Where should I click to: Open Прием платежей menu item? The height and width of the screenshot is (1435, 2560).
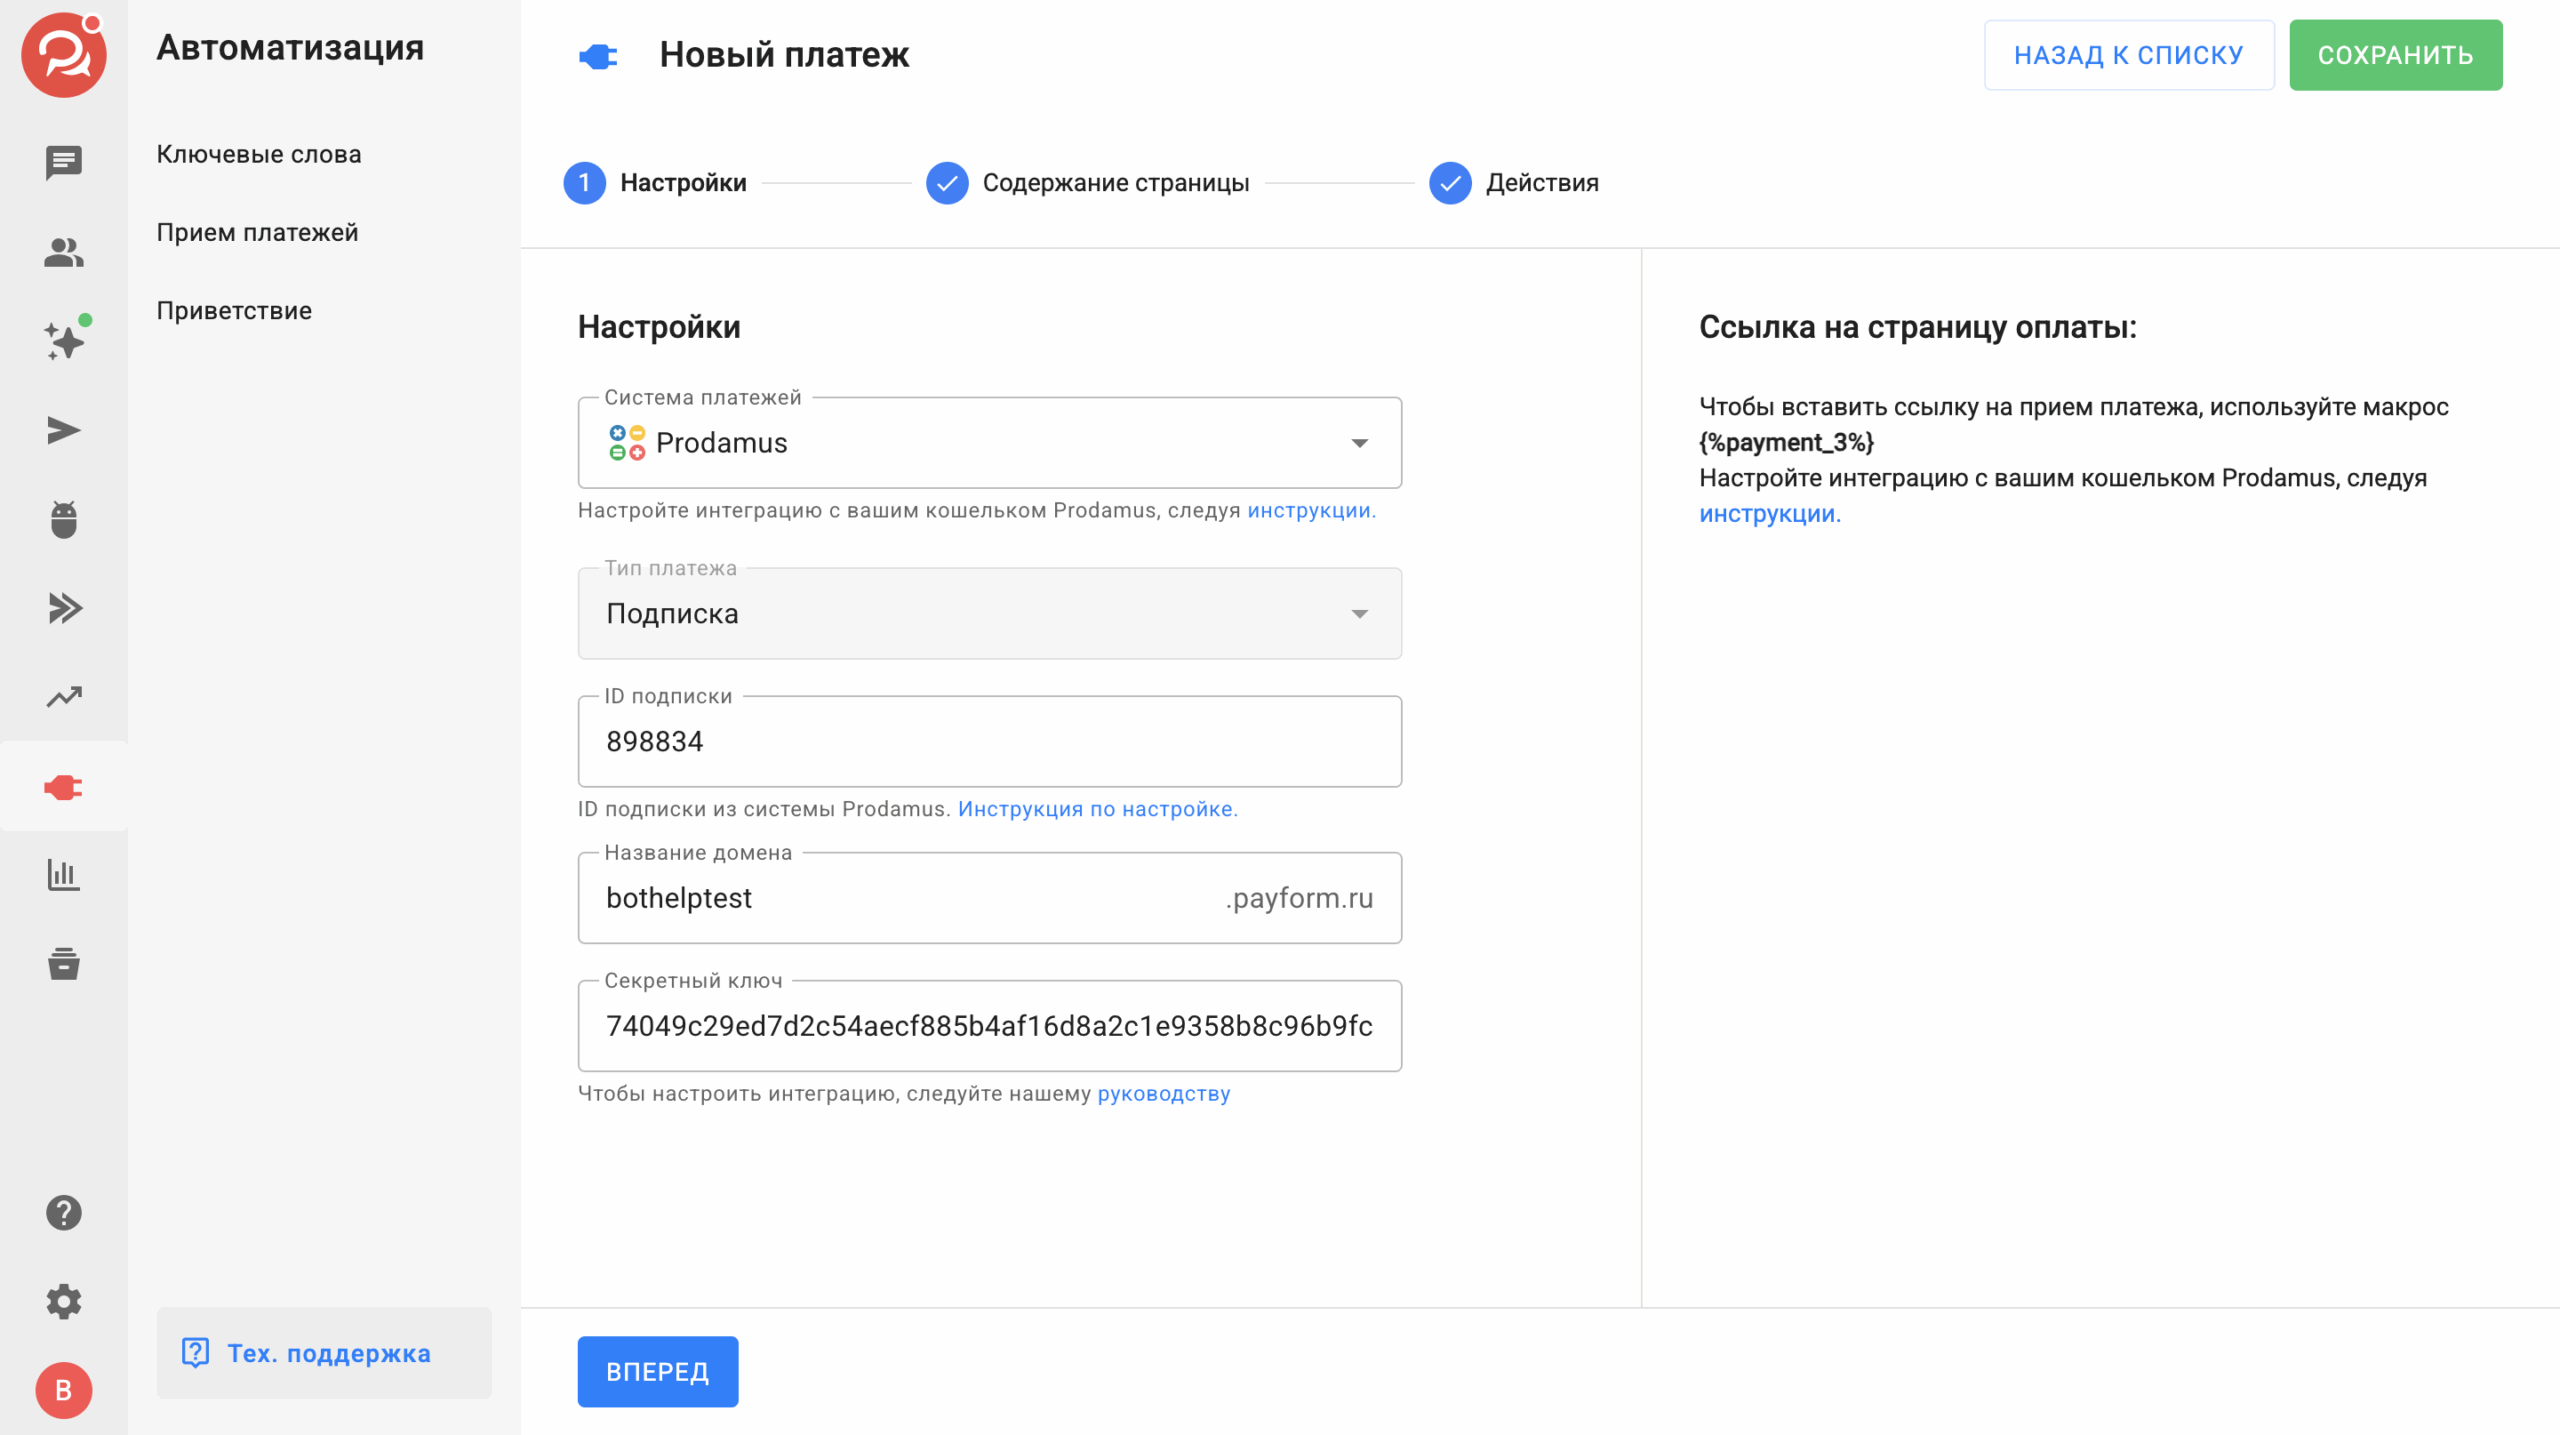pos(257,232)
